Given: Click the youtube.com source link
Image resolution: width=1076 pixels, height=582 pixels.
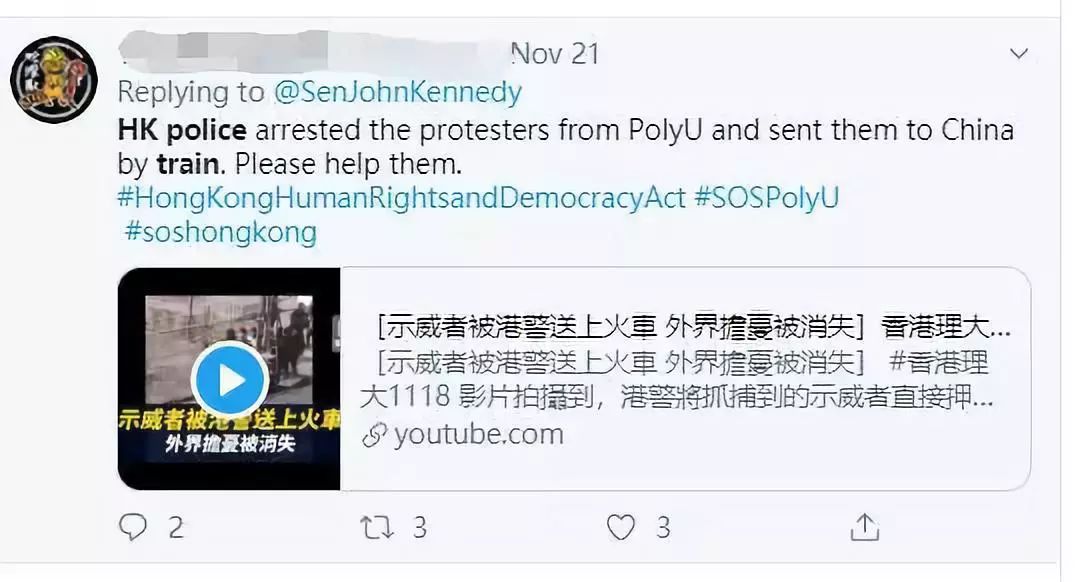Looking at the screenshot, I should tap(478, 434).
